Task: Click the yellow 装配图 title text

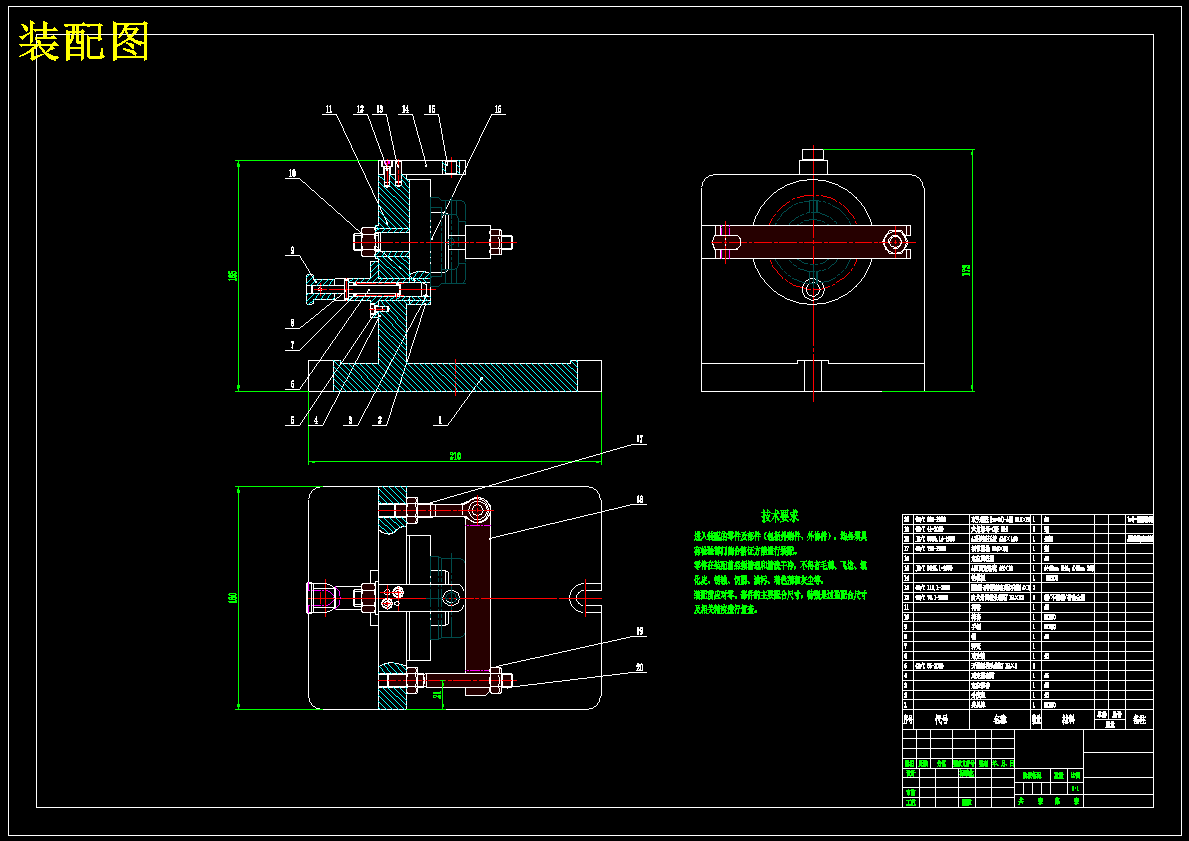Action: [83, 42]
